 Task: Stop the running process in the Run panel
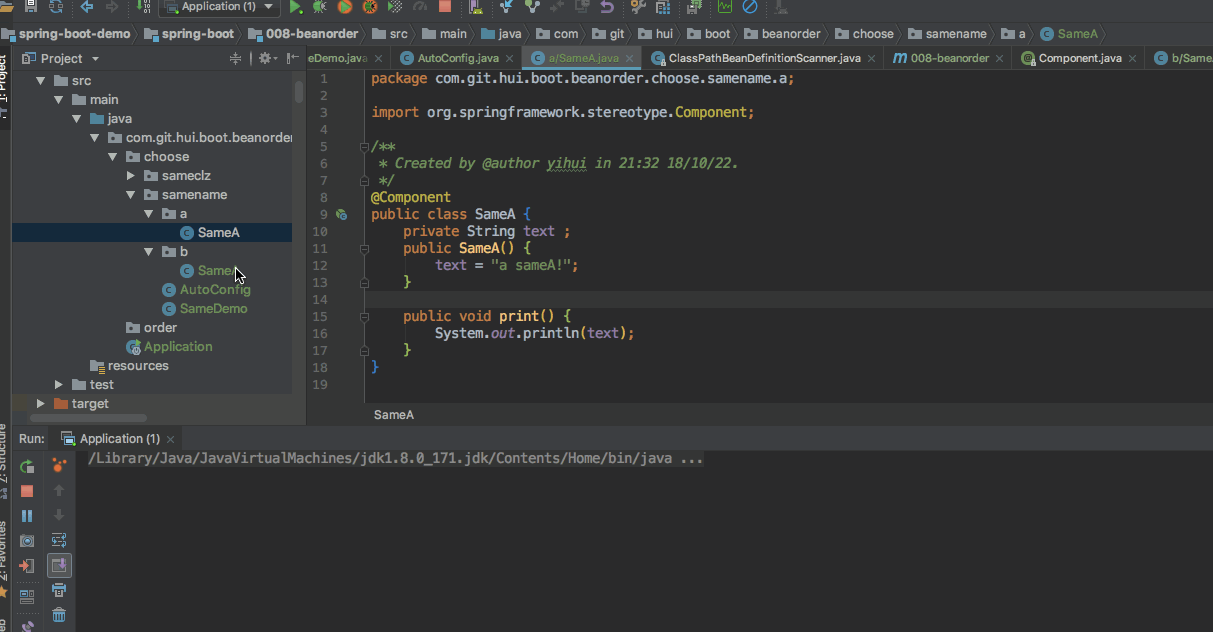[28, 491]
